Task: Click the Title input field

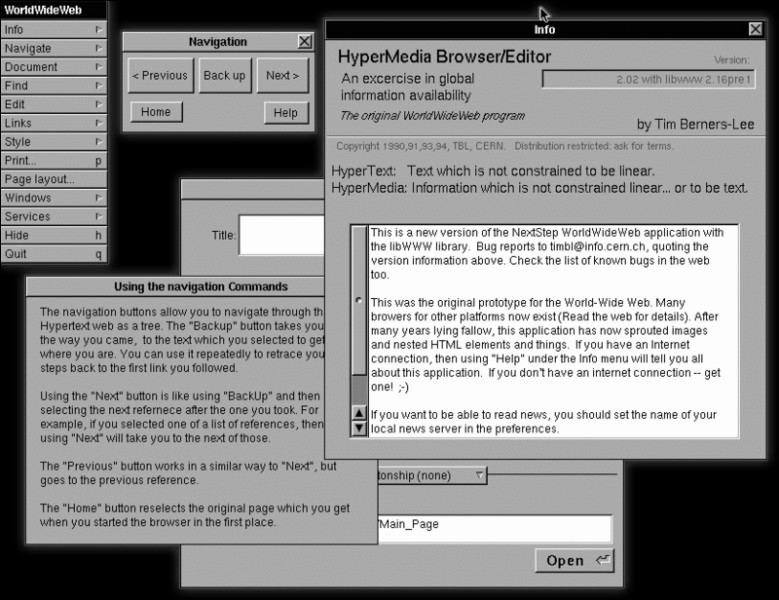Action: tap(282, 235)
